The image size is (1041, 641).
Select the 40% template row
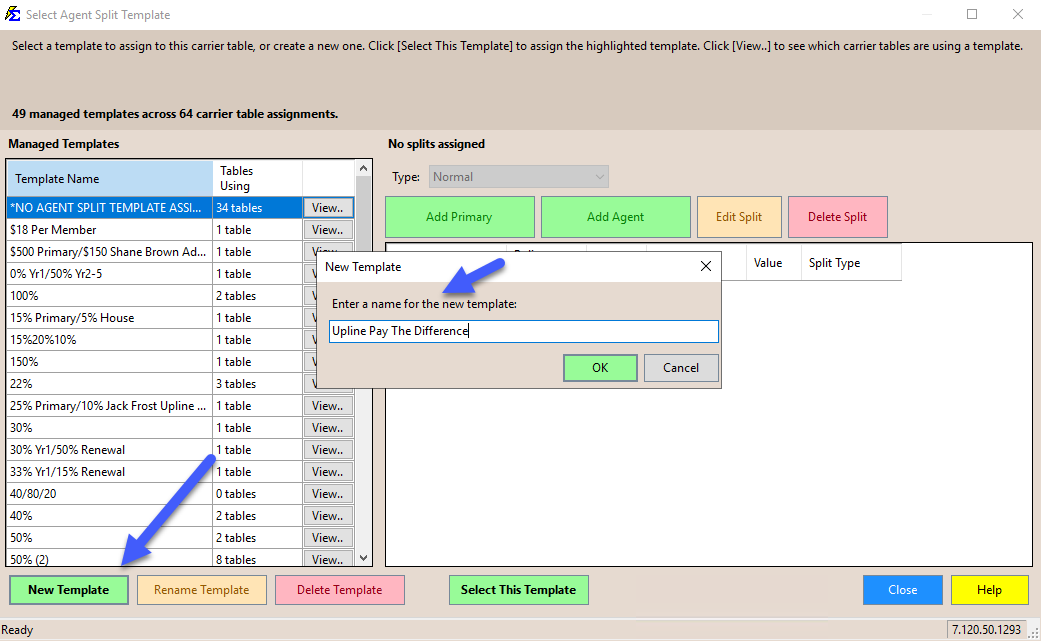coord(109,516)
